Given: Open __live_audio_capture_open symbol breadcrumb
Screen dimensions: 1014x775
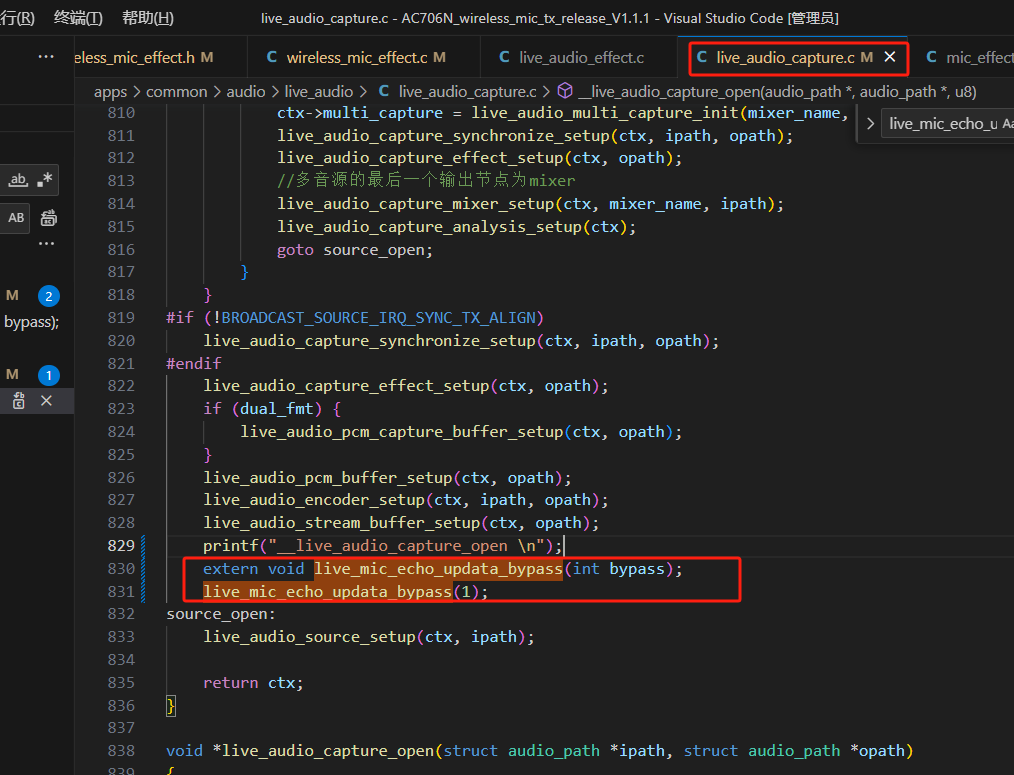Looking at the screenshot, I should coord(777,92).
